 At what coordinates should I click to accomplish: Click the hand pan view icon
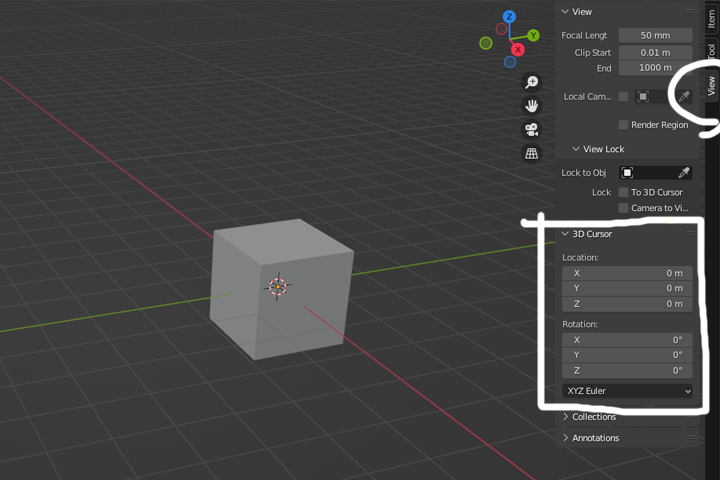click(x=531, y=106)
